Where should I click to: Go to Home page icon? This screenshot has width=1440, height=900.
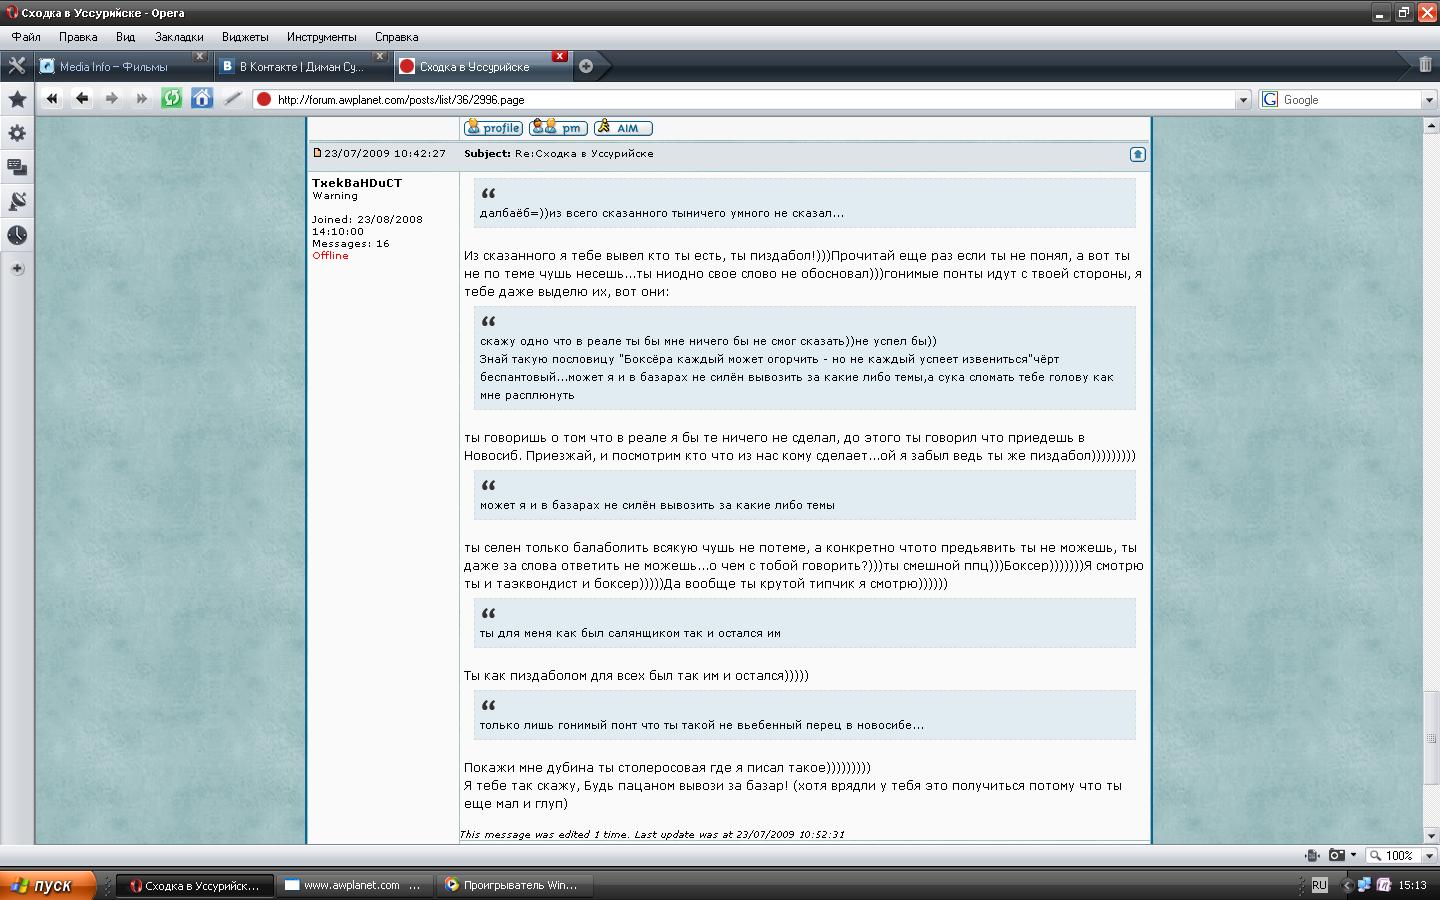202,98
